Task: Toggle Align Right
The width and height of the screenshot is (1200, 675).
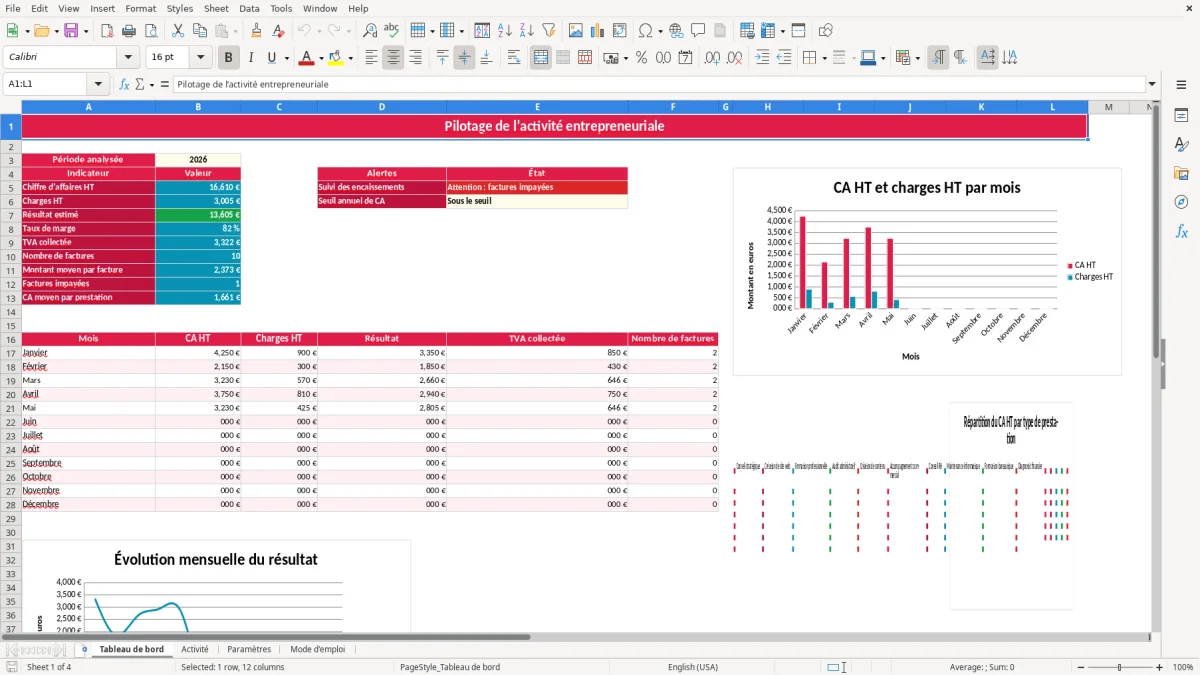Action: pos(415,58)
